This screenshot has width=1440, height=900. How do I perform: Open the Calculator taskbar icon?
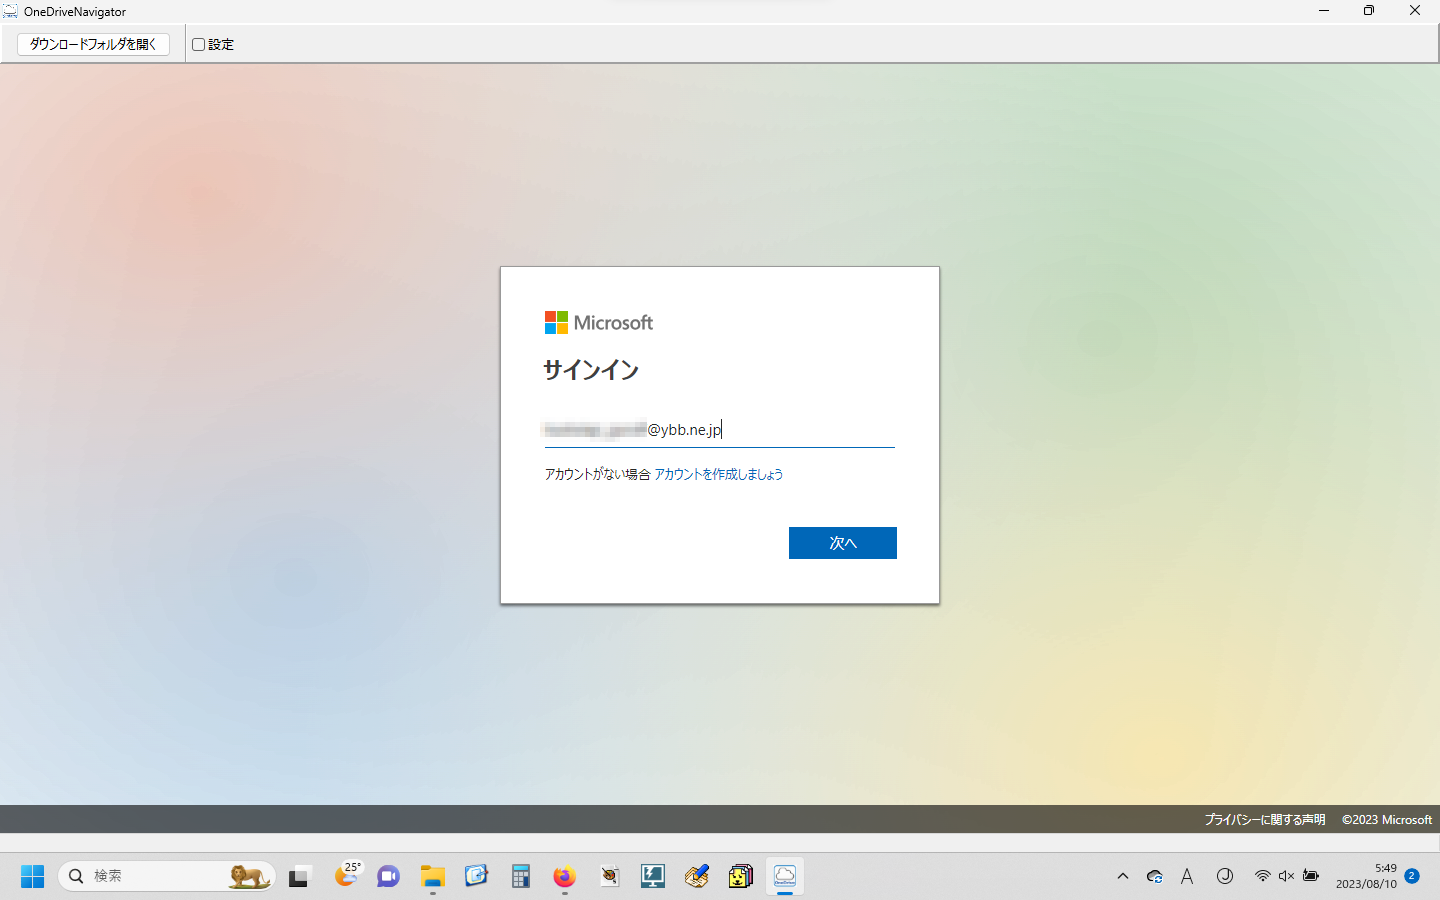point(521,877)
